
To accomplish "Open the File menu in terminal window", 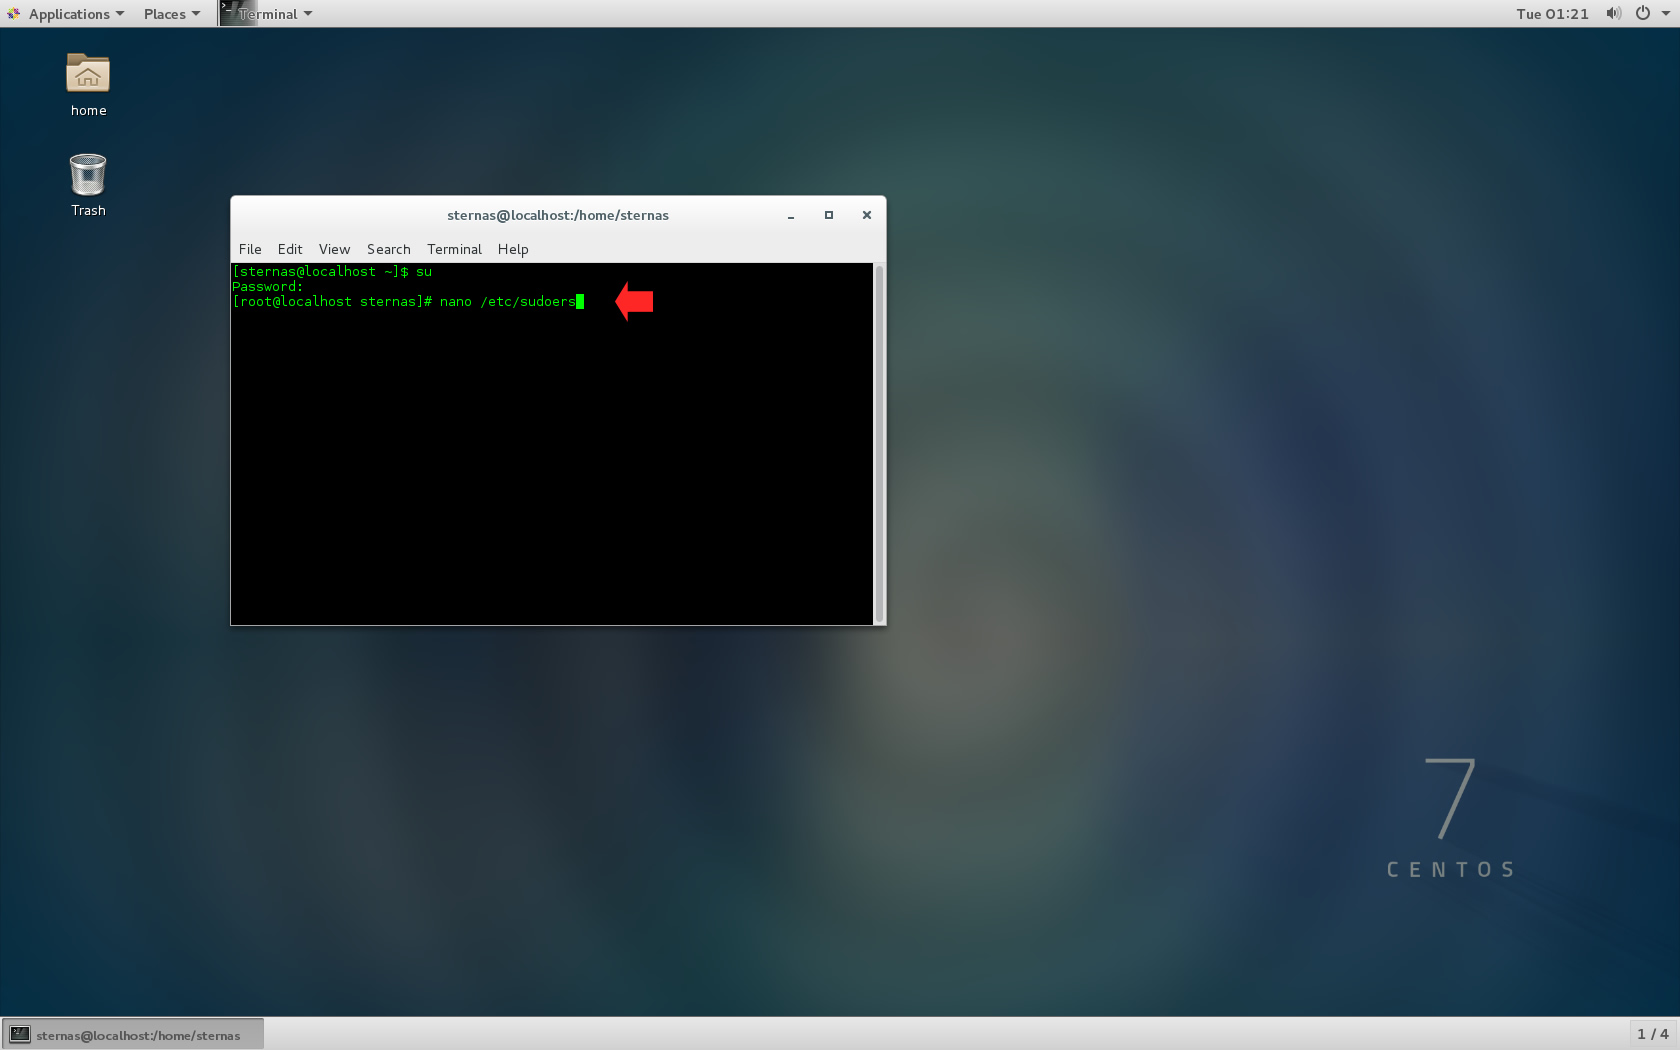I will (250, 249).
